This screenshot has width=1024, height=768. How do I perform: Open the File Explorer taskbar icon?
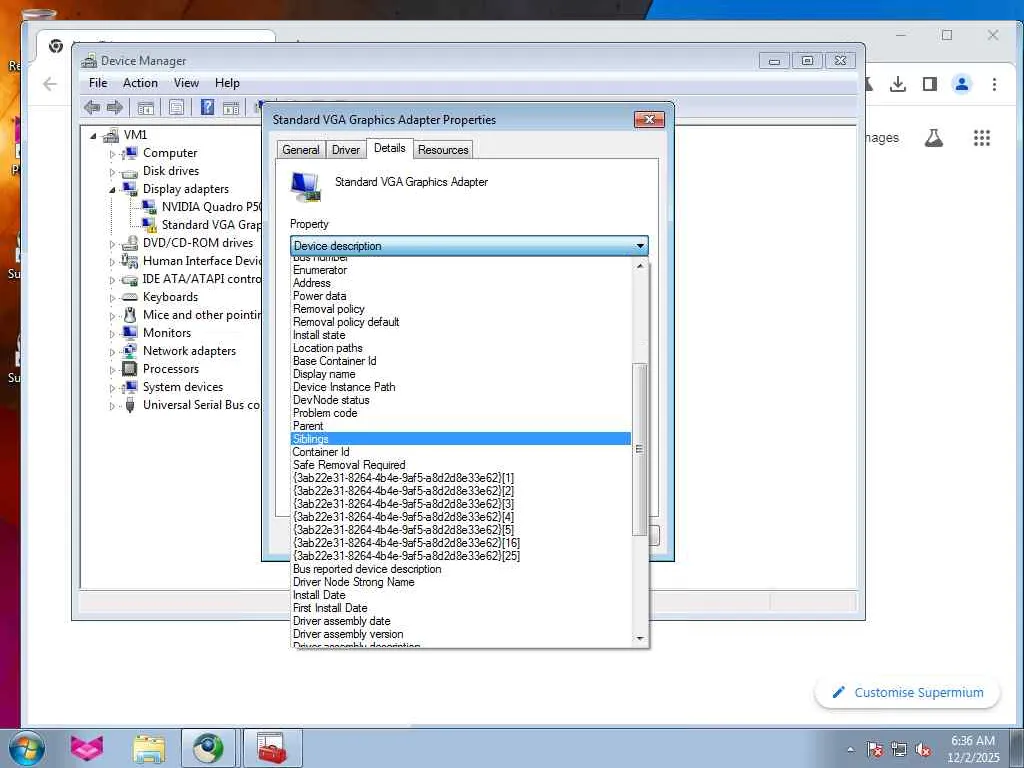click(x=149, y=748)
